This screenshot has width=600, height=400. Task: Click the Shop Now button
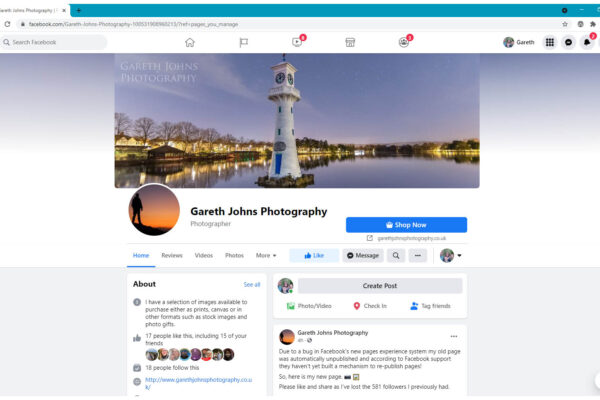point(406,225)
